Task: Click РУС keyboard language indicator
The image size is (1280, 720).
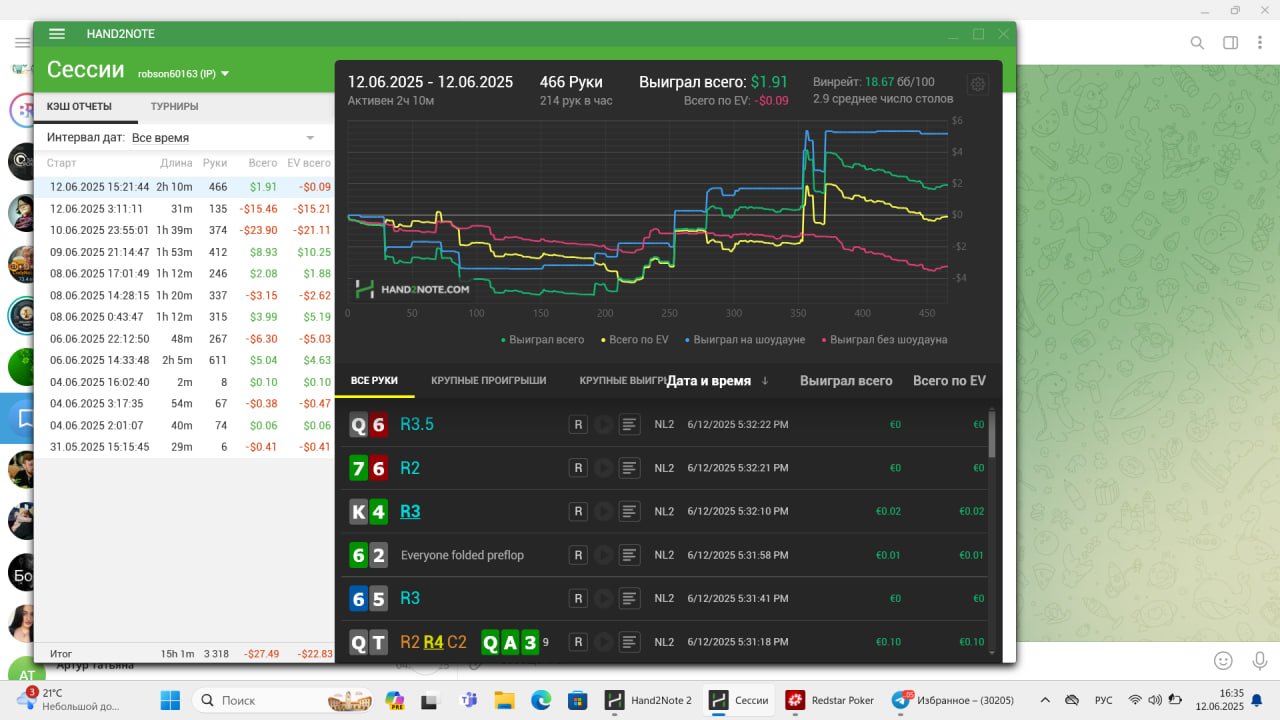Action: click(1104, 700)
